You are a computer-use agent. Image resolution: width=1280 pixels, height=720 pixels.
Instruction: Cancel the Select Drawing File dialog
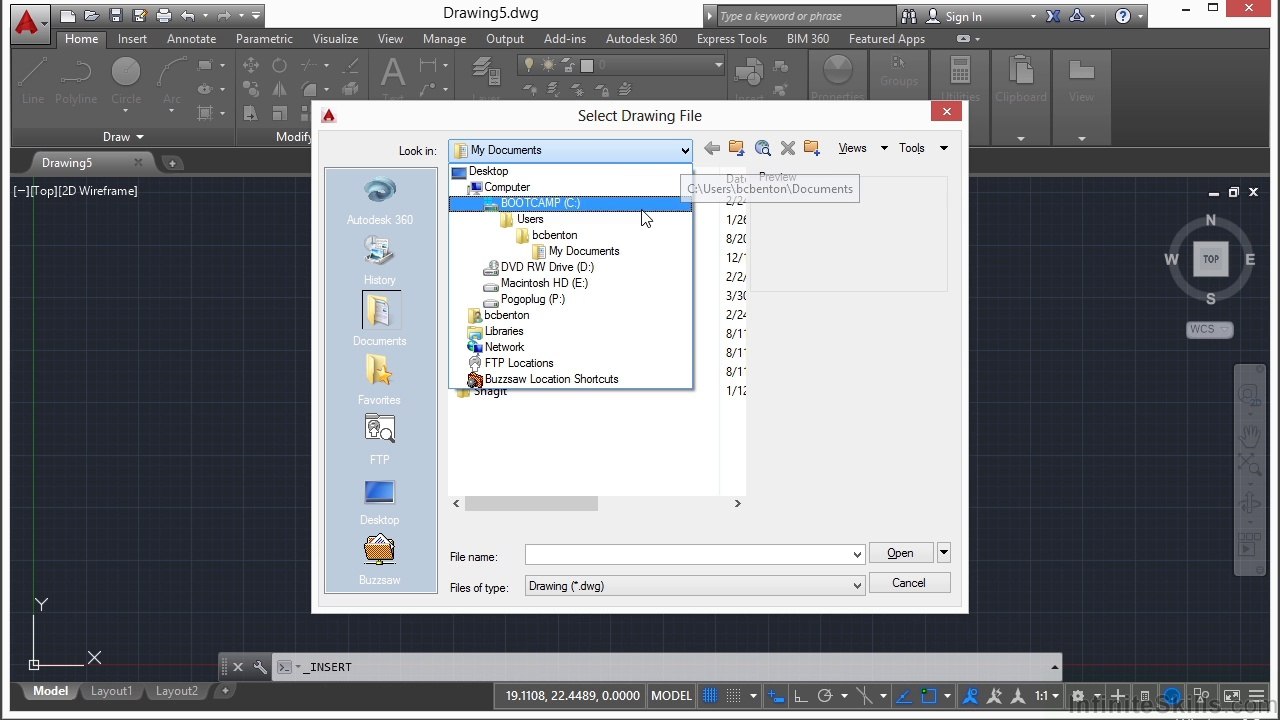coord(909,583)
